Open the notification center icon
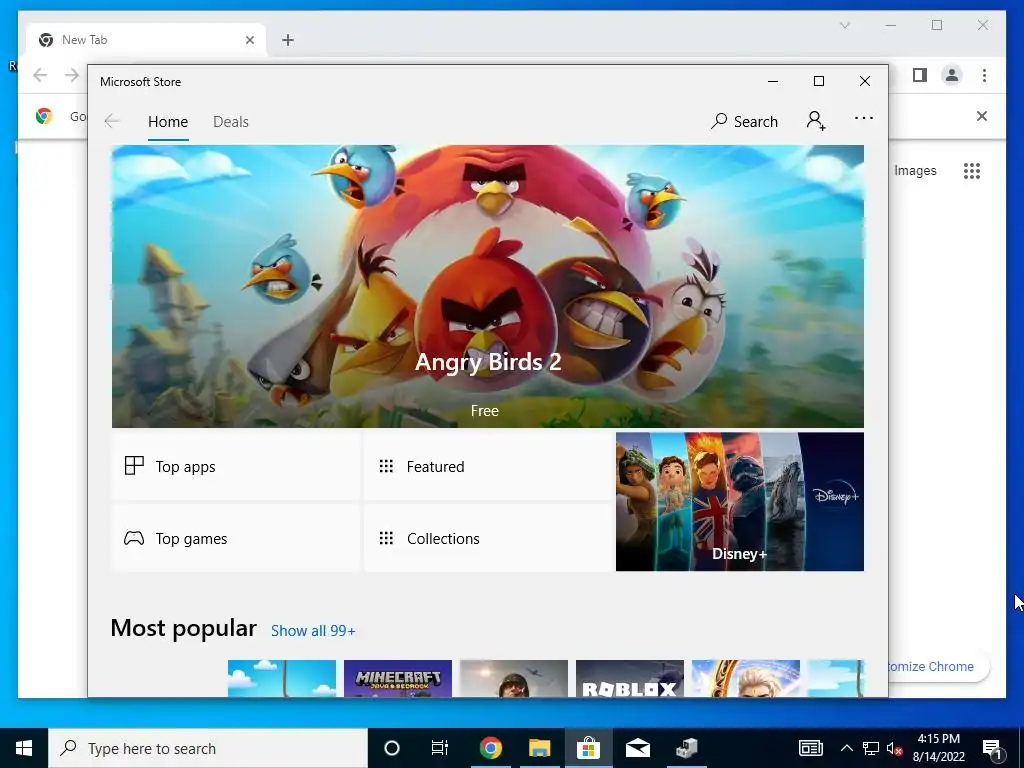Viewport: 1024px width, 768px height. (x=992, y=748)
